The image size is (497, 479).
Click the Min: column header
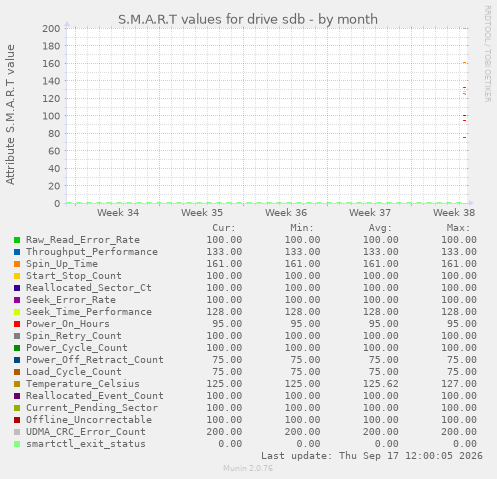pos(302,228)
